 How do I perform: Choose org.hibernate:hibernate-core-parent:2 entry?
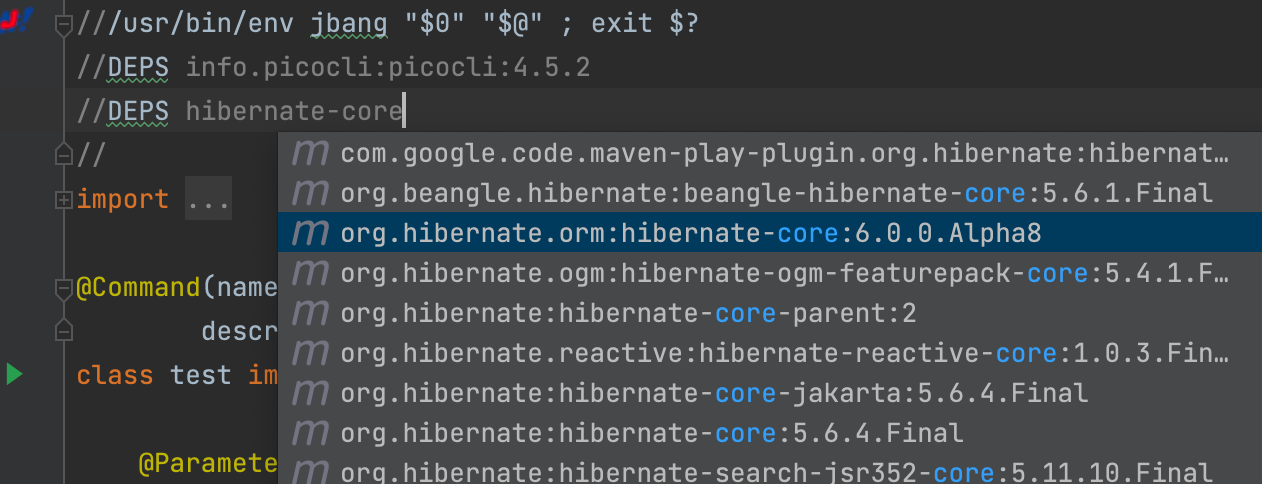pos(769,313)
